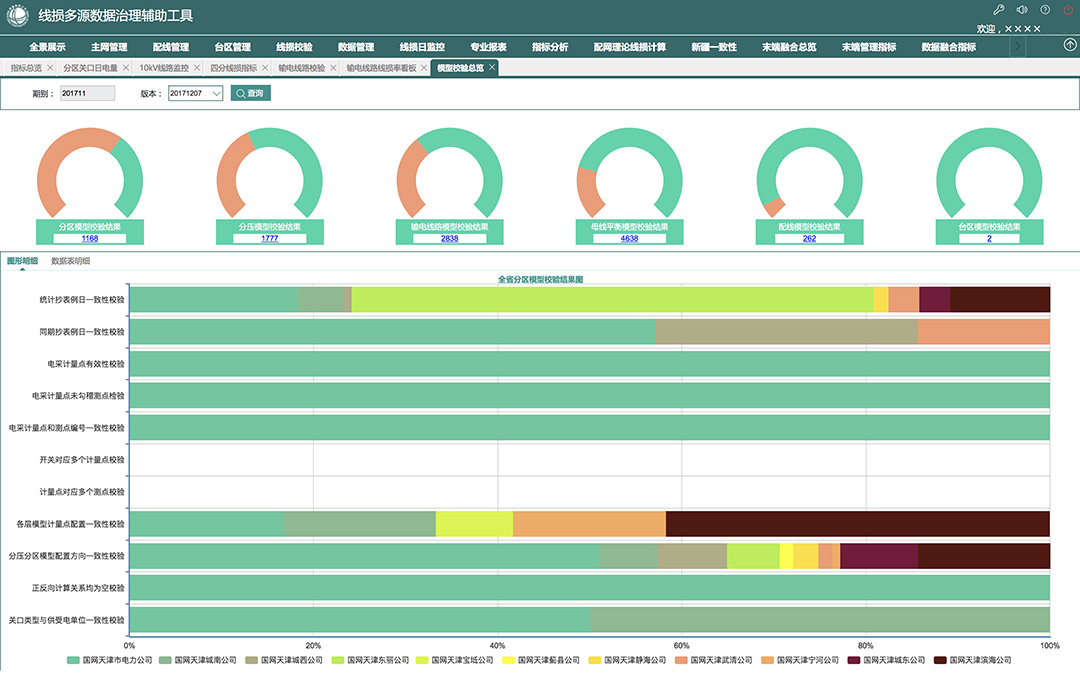
Task: Expand the menu bar right scroll chevron
Action: pyautogui.click(x=1018, y=46)
